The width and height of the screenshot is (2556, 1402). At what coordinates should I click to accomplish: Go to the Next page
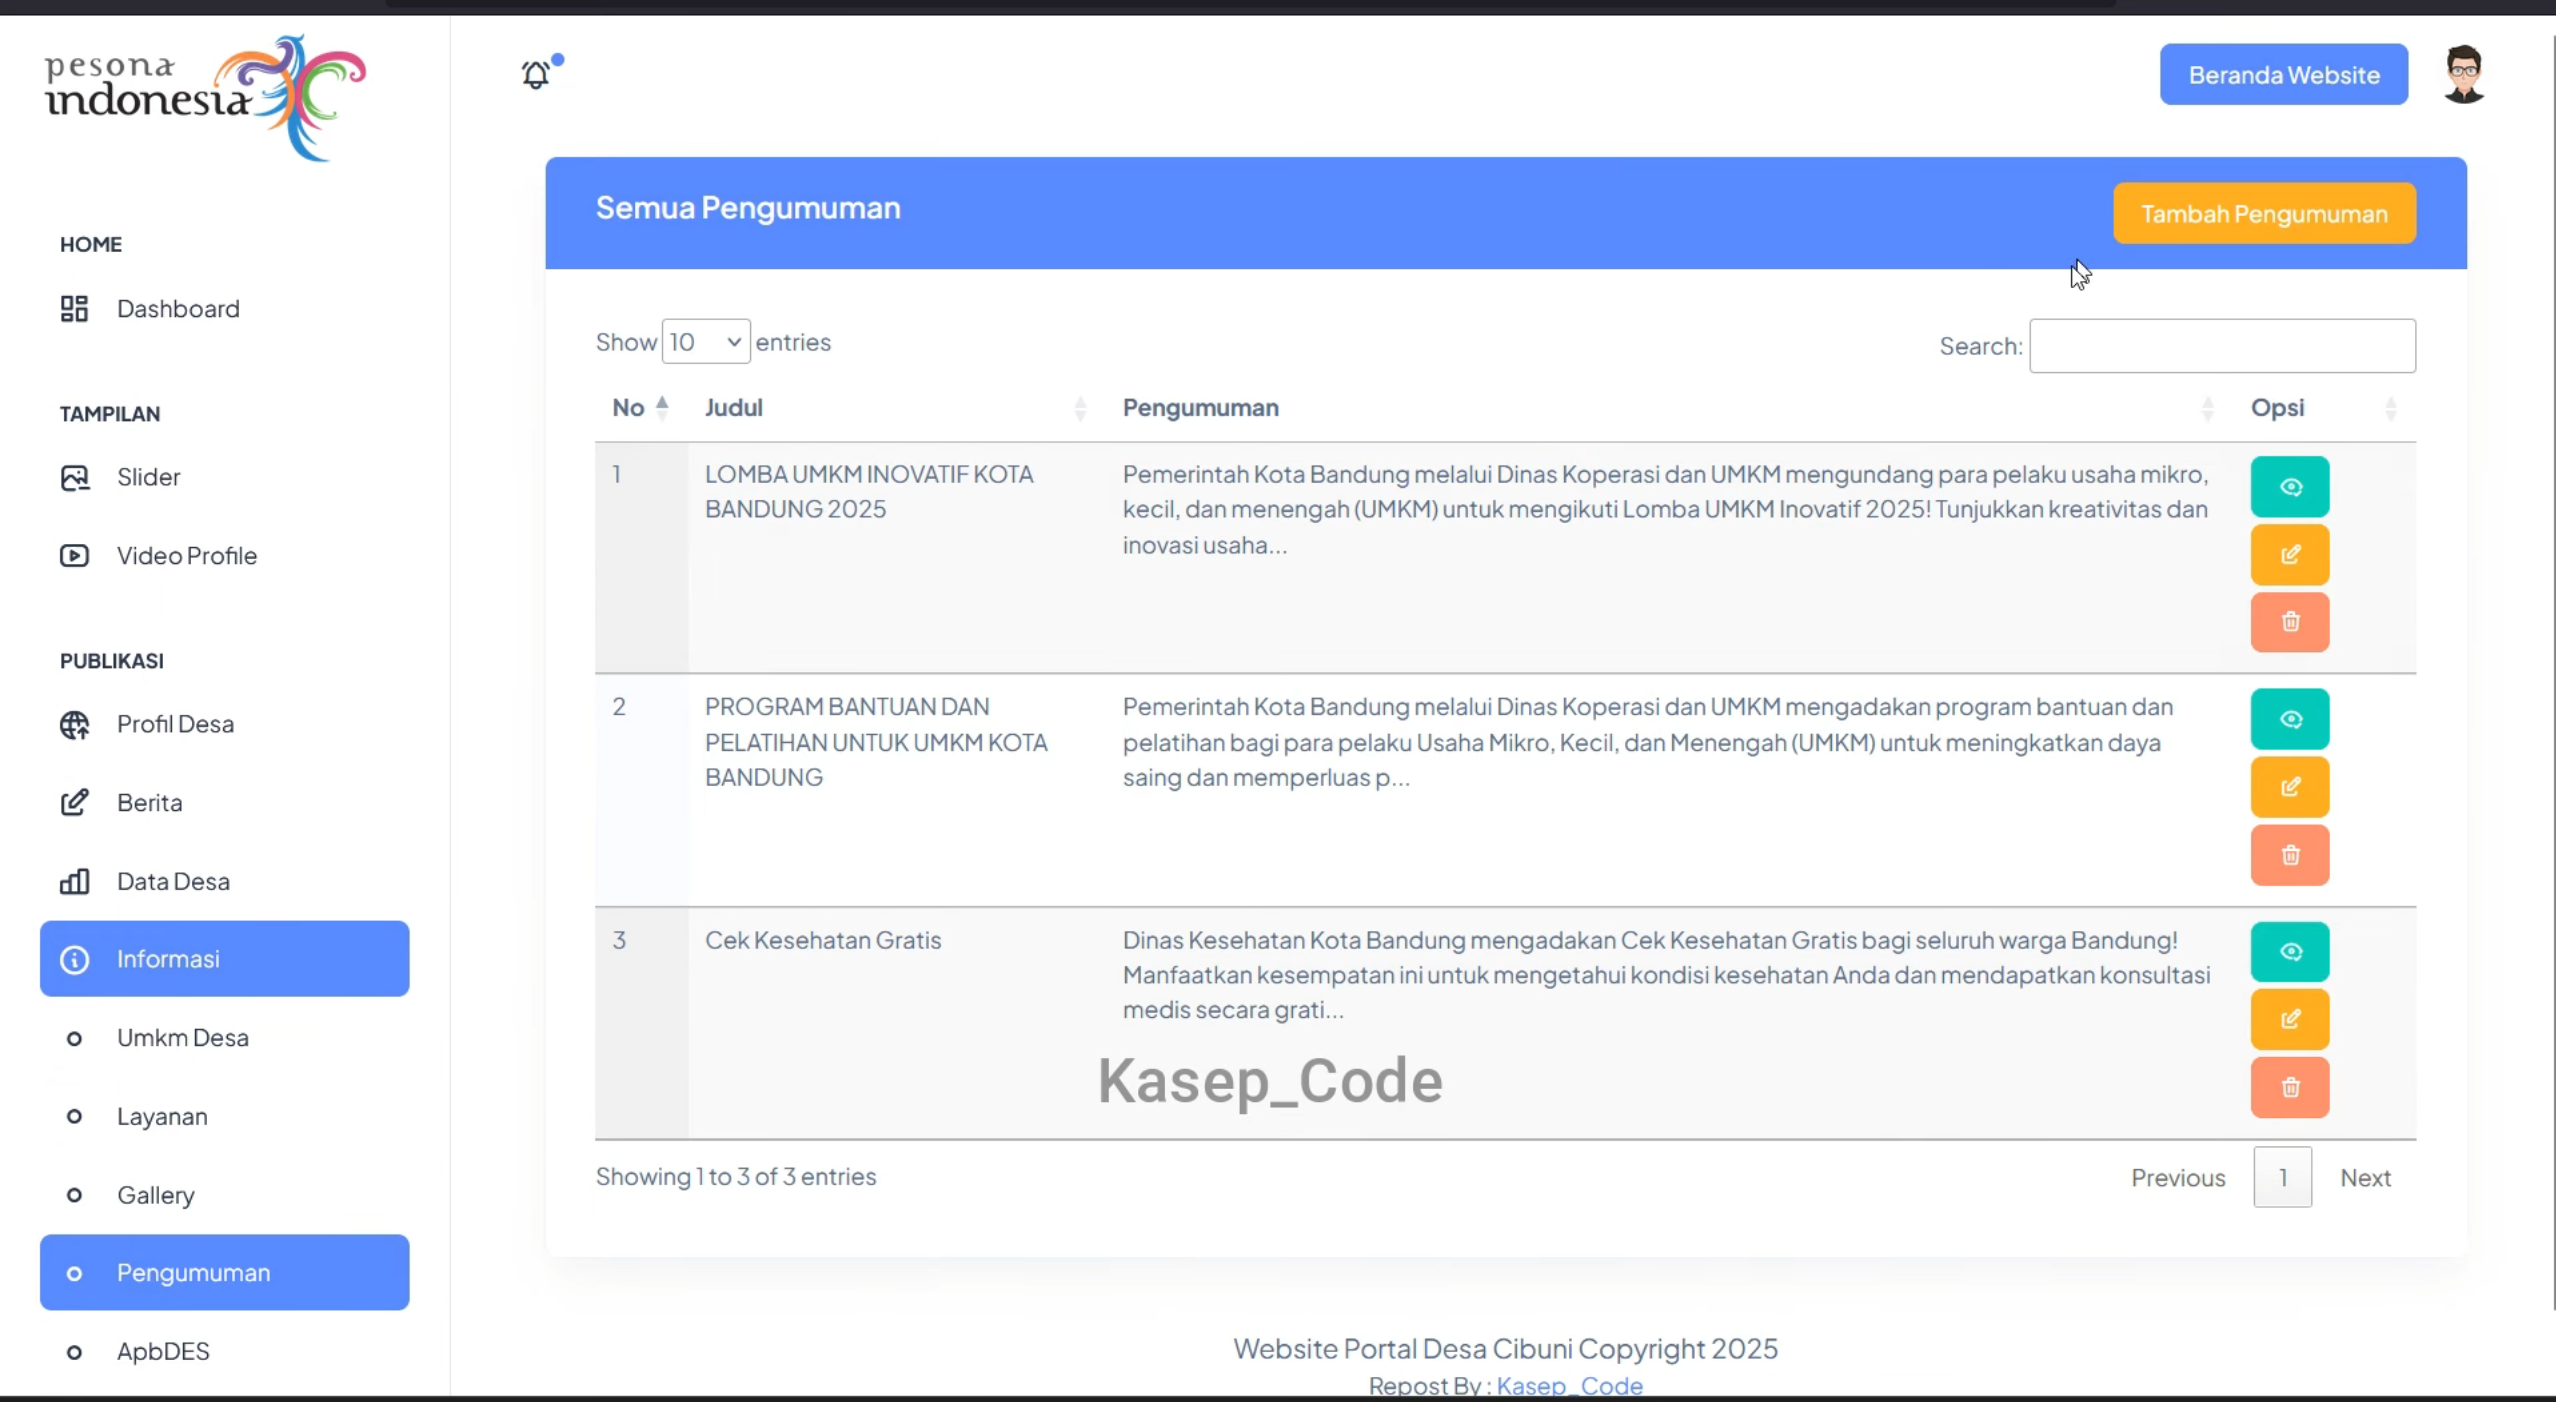click(x=2364, y=1178)
